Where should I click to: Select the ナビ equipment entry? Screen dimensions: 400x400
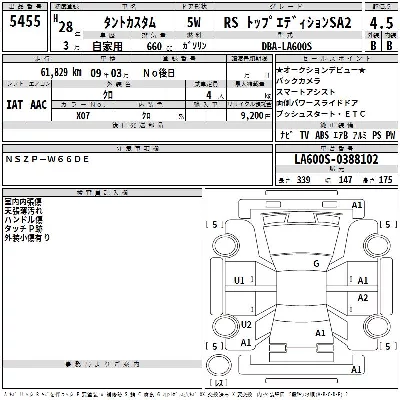point(286,135)
